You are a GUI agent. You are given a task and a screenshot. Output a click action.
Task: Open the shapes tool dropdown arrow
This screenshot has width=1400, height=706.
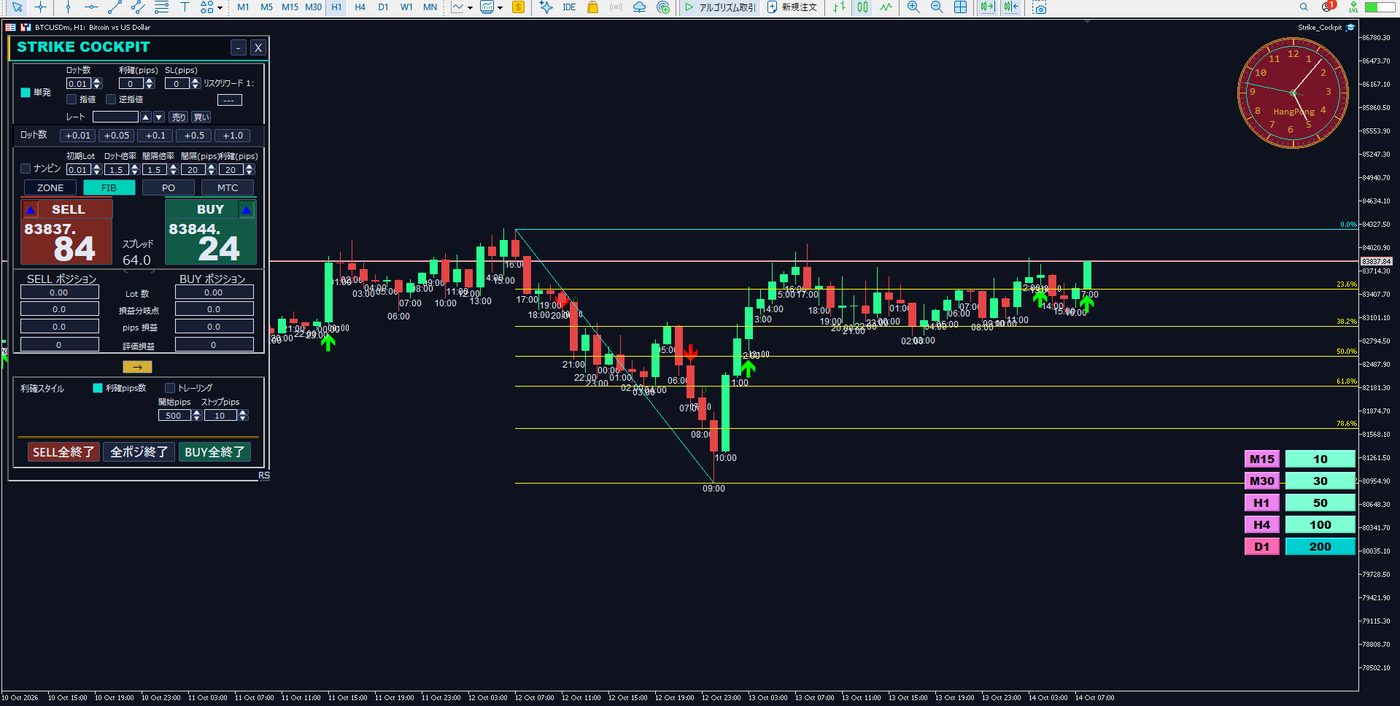click(x=220, y=7)
